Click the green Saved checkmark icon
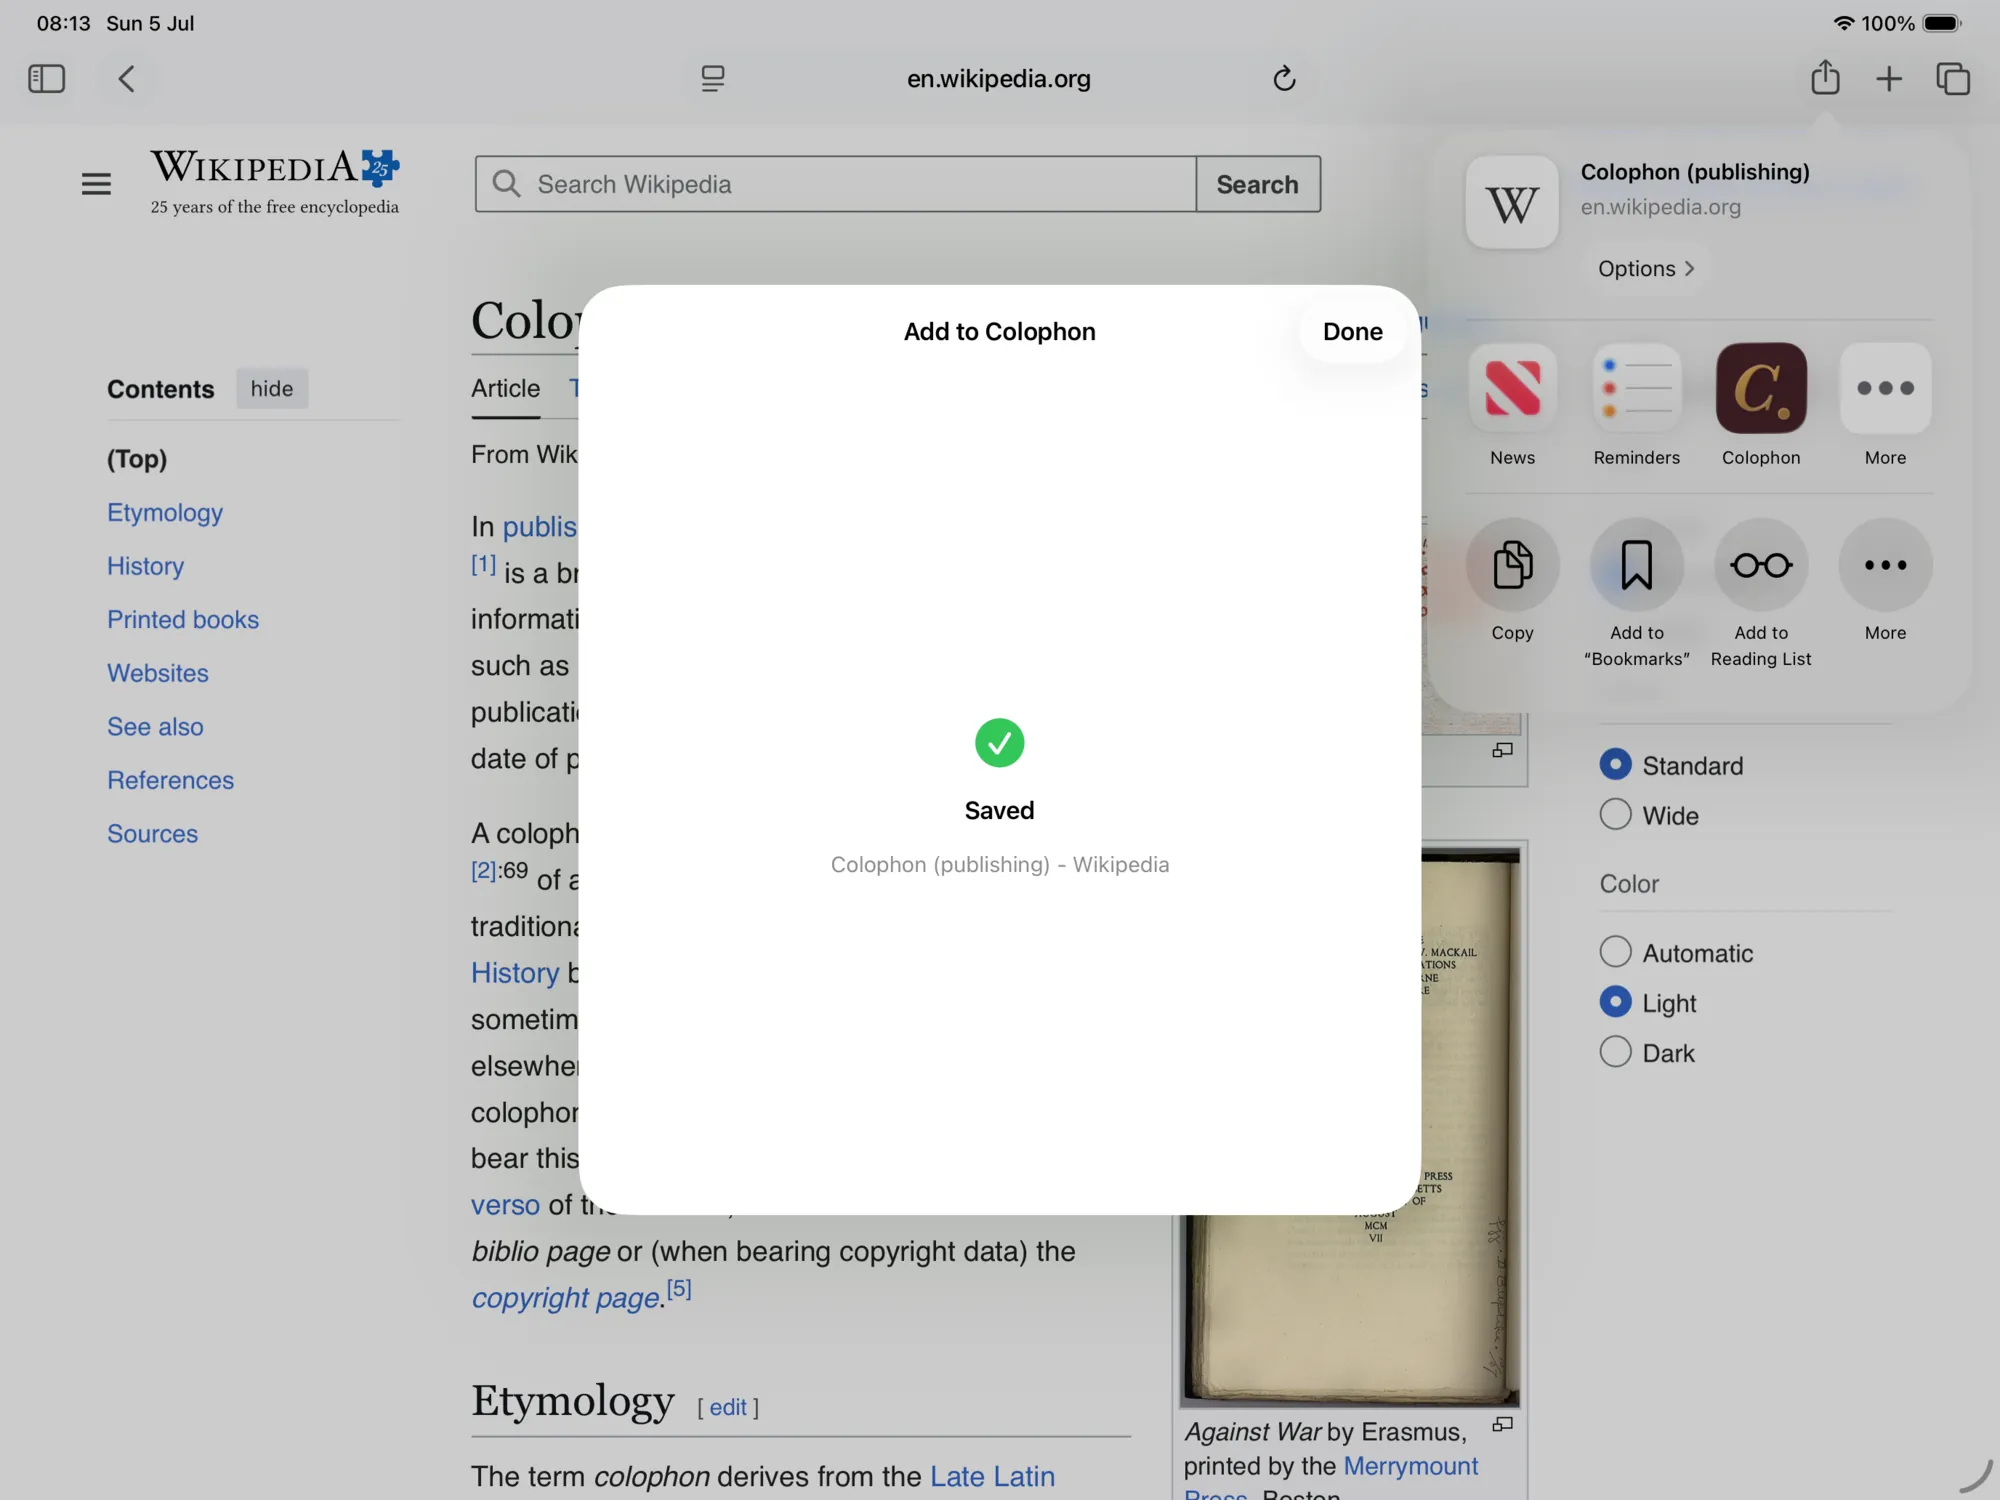The width and height of the screenshot is (2000, 1500). [999, 743]
